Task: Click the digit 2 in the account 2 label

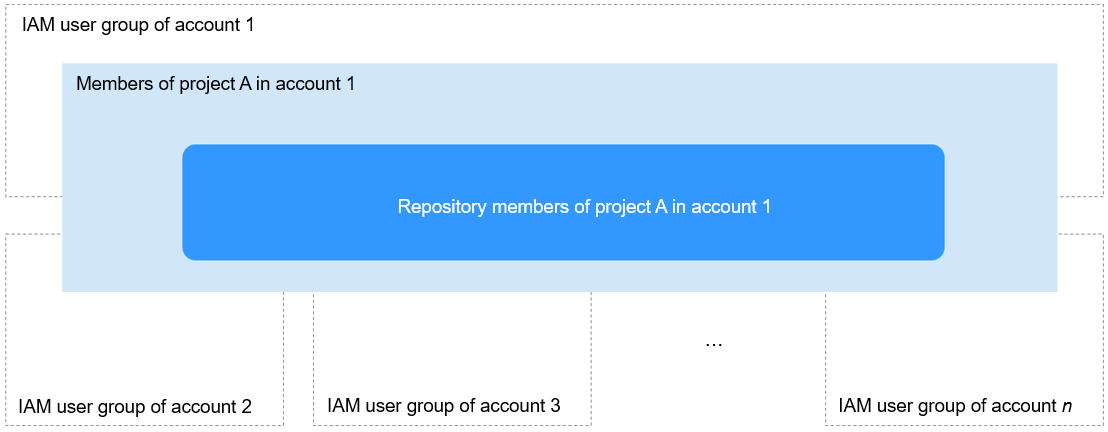Action: click(x=247, y=407)
